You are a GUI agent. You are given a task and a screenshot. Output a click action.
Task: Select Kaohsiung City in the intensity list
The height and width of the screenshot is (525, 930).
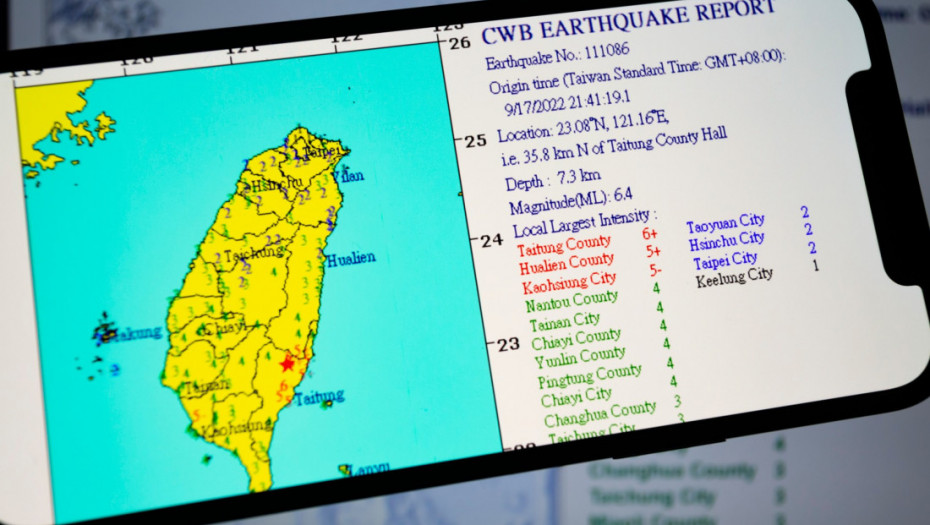(569, 282)
